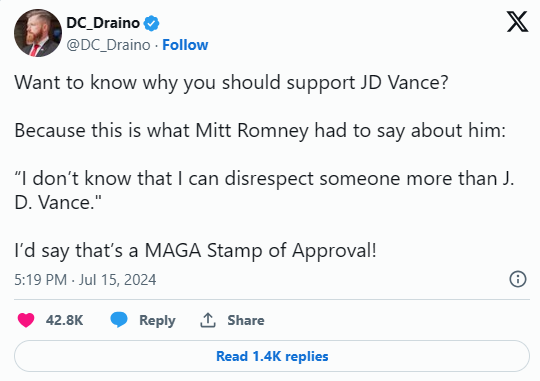This screenshot has width=540, height=381.
Task: Like the tweet with the heart icon
Action: [26, 320]
